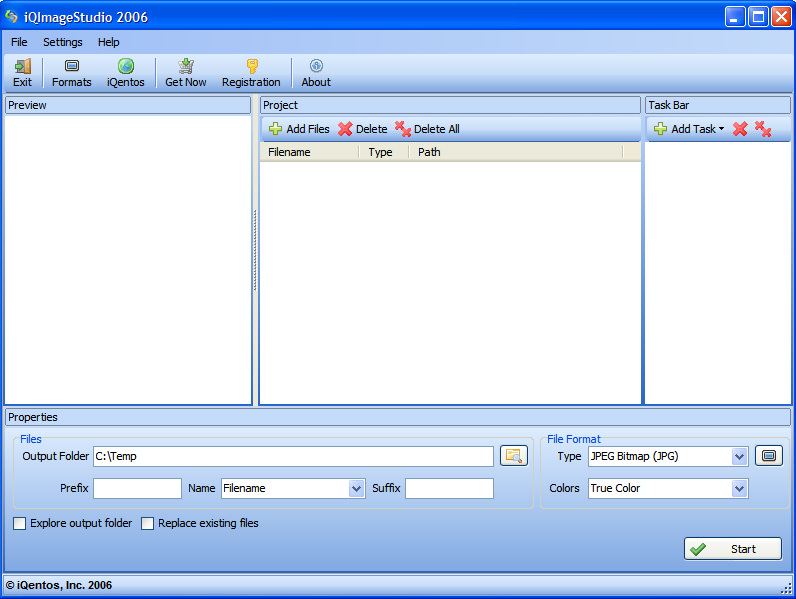Image resolution: width=796 pixels, height=599 pixels.
Task: Click the Suffix input field
Action: pos(449,488)
